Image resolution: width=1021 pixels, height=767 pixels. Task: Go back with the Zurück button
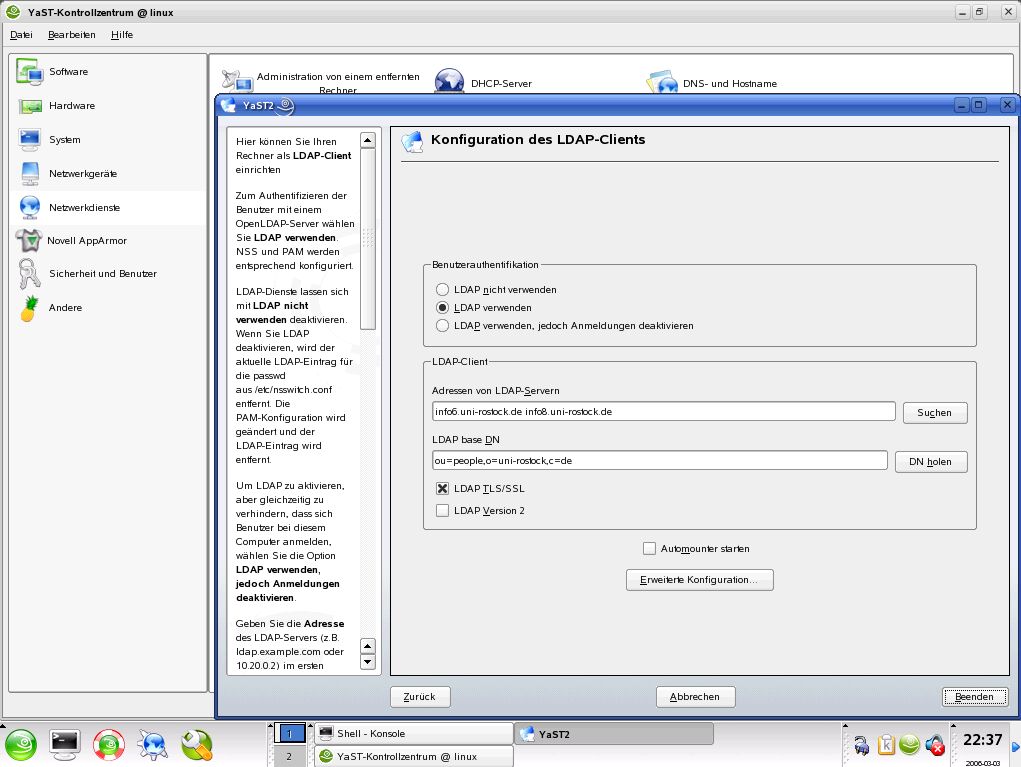420,697
